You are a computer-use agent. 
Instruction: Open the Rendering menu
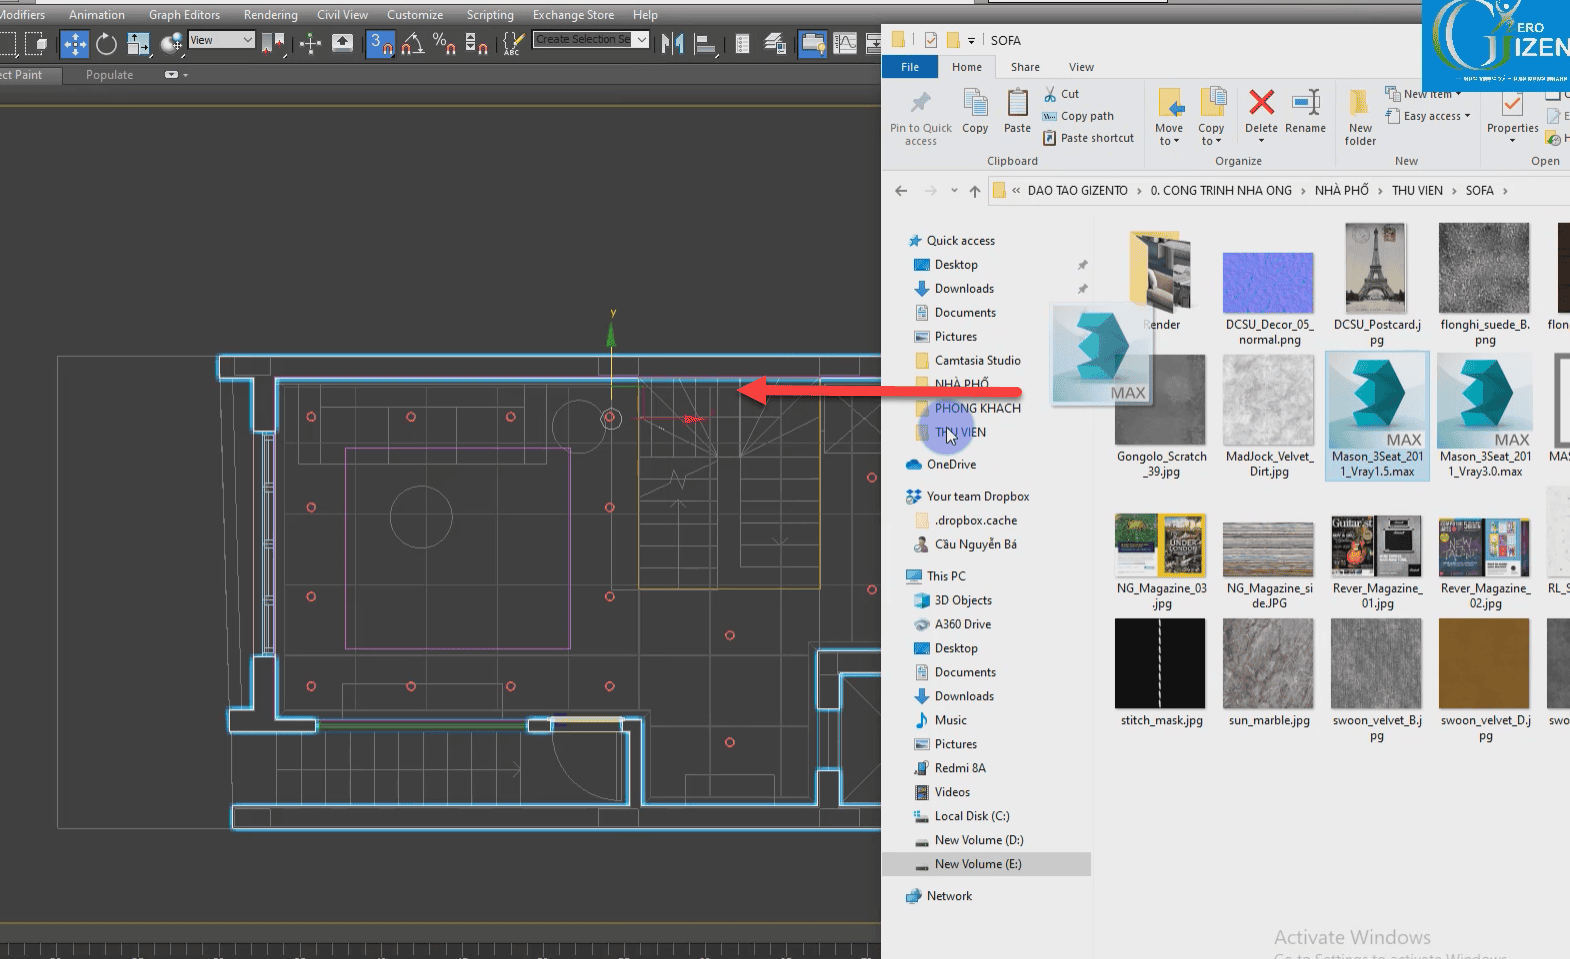(270, 15)
